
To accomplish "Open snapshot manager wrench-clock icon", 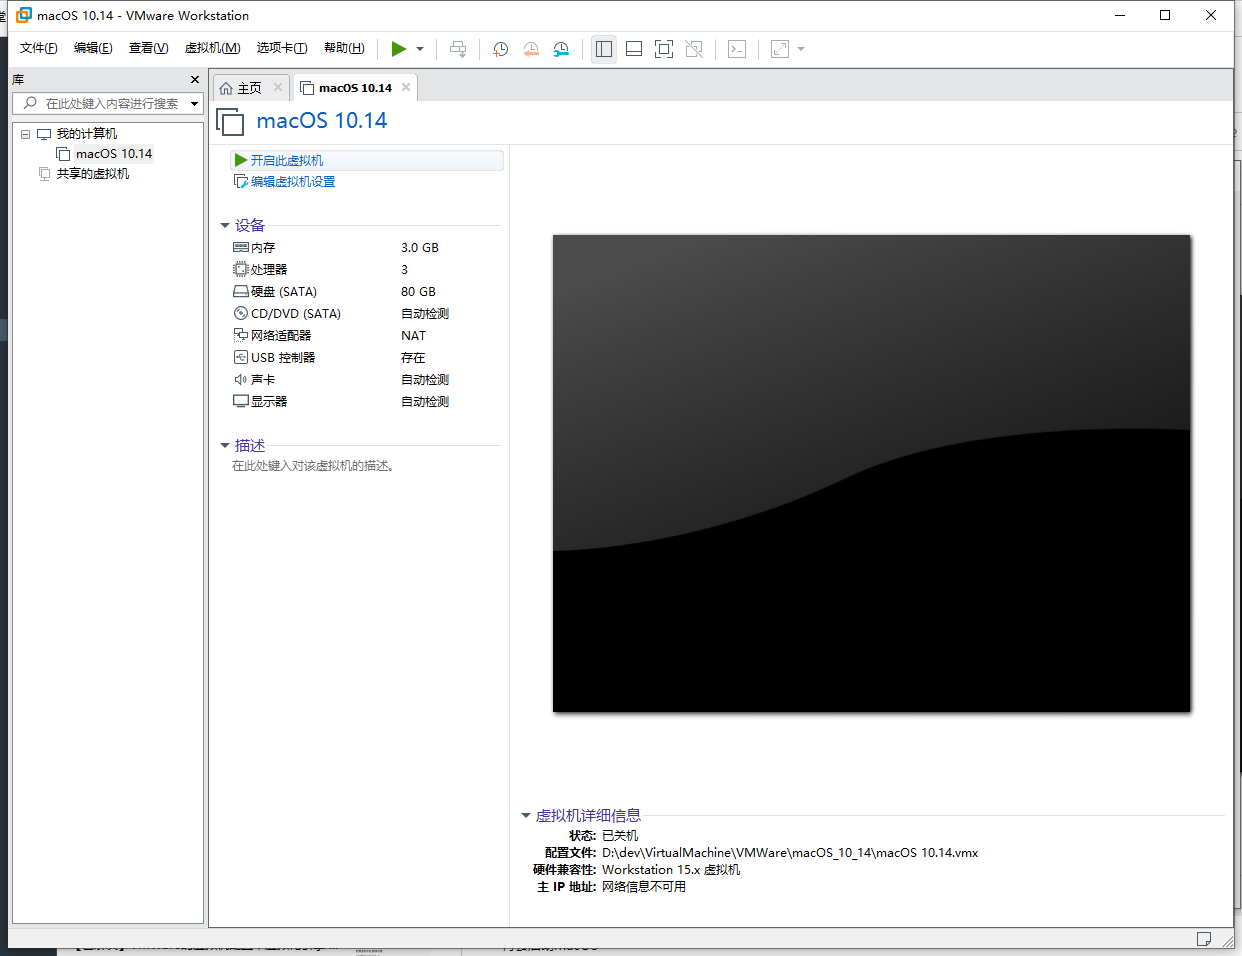I will (x=561, y=49).
